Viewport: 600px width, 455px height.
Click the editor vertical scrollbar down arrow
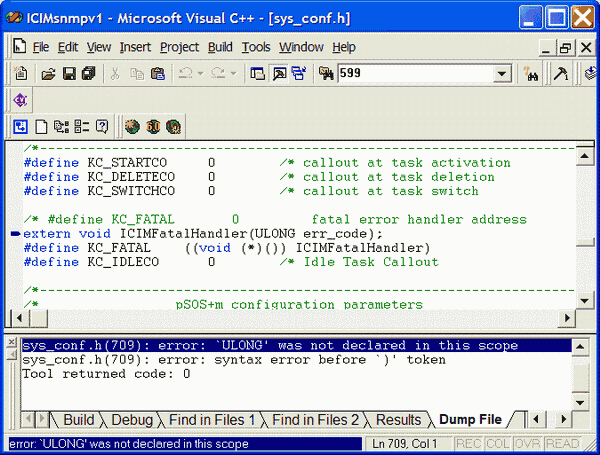click(584, 300)
